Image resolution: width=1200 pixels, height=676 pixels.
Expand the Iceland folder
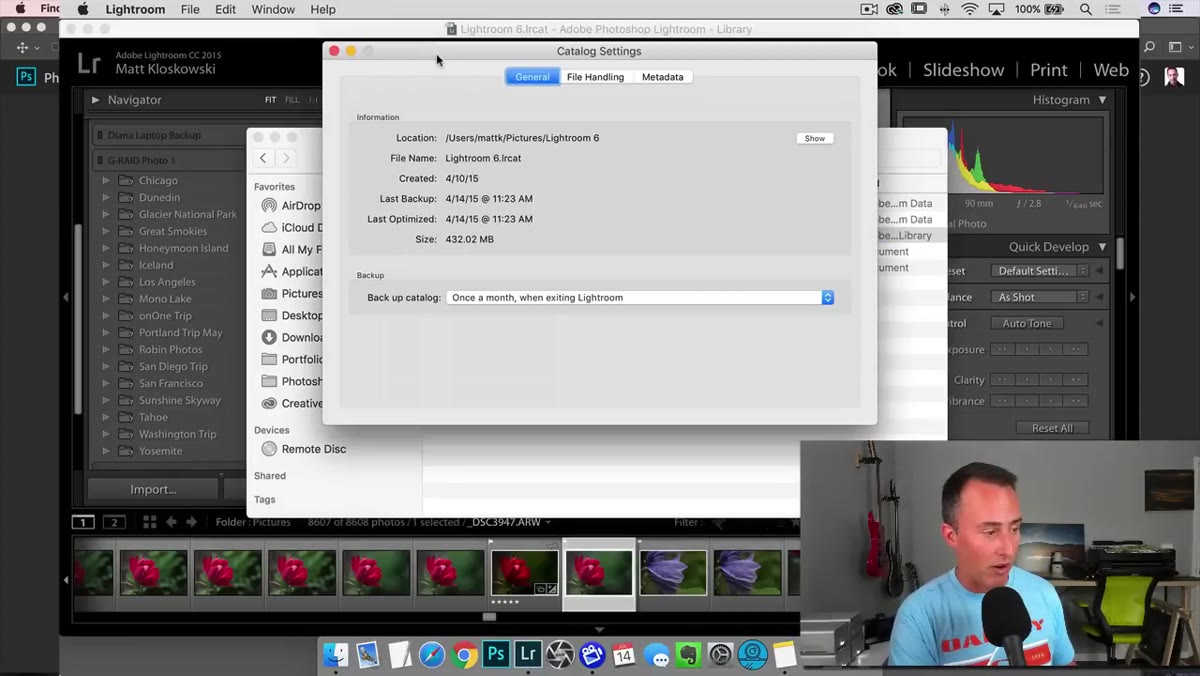pyautogui.click(x=105, y=265)
